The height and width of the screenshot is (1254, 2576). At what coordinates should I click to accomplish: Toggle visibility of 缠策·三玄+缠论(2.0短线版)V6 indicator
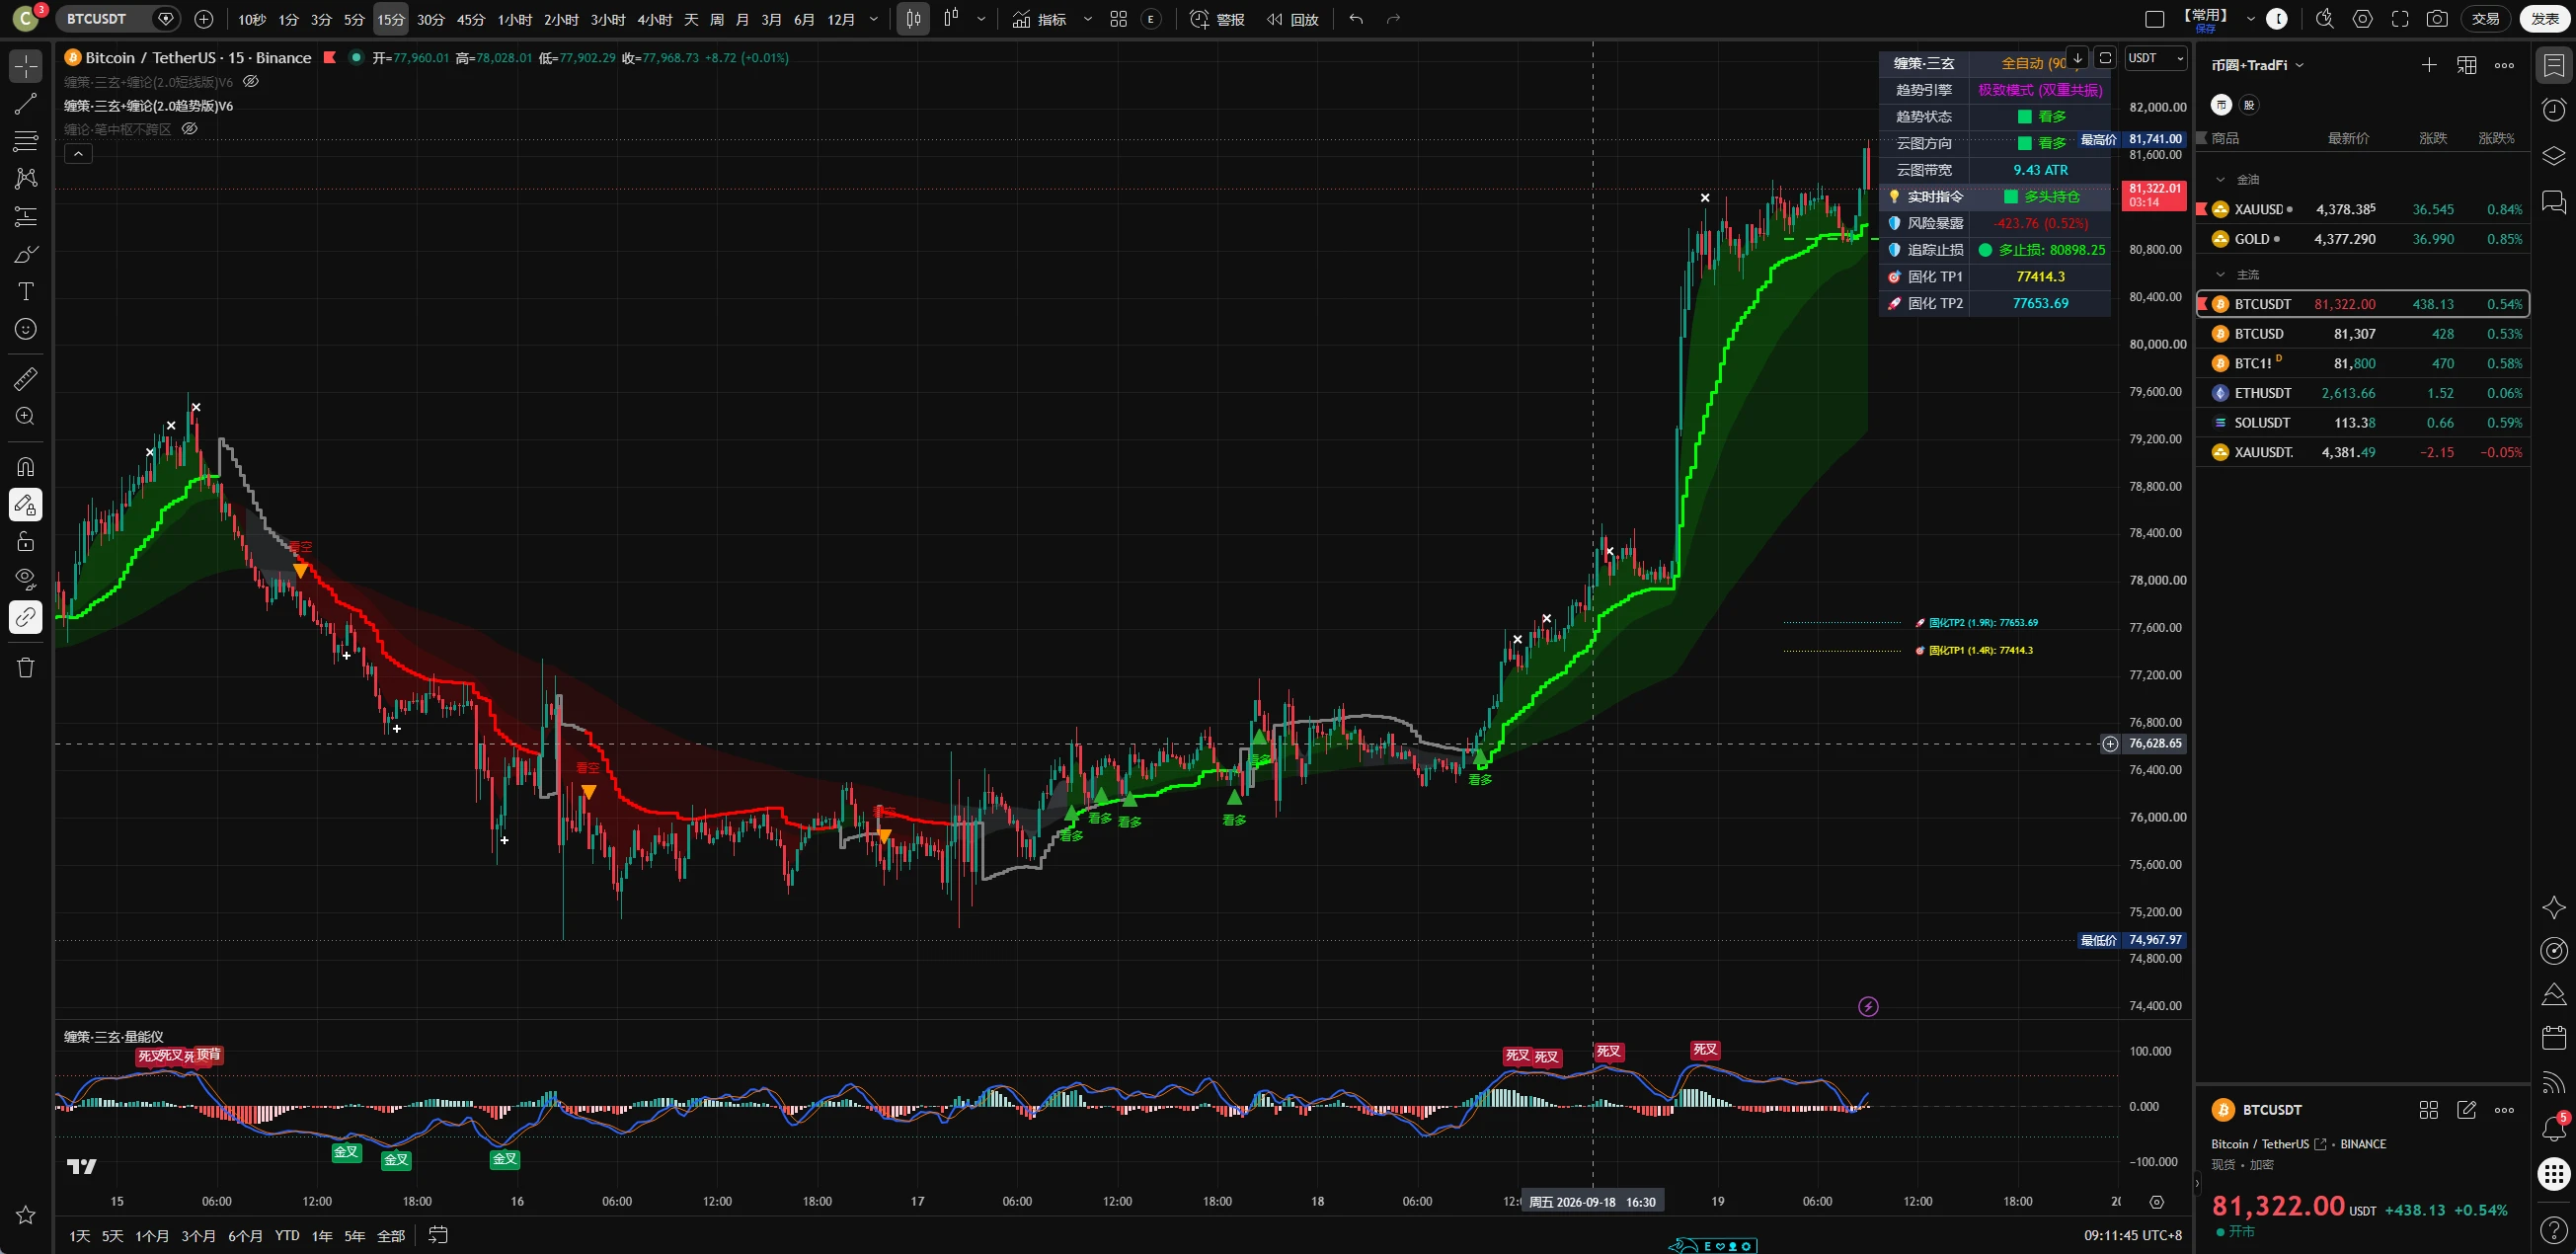(252, 82)
